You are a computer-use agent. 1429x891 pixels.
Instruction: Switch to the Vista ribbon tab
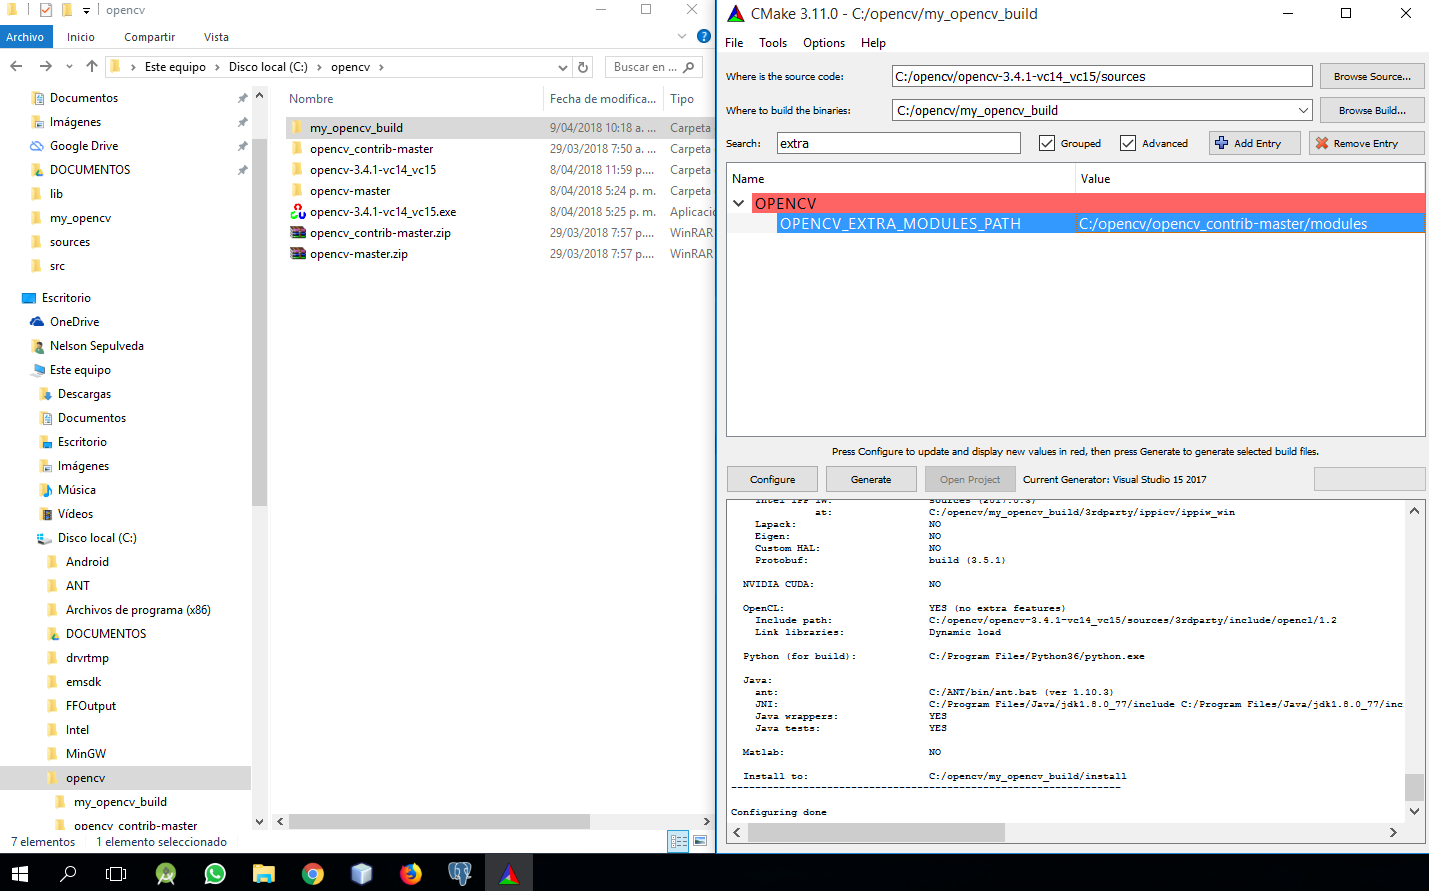[216, 37]
